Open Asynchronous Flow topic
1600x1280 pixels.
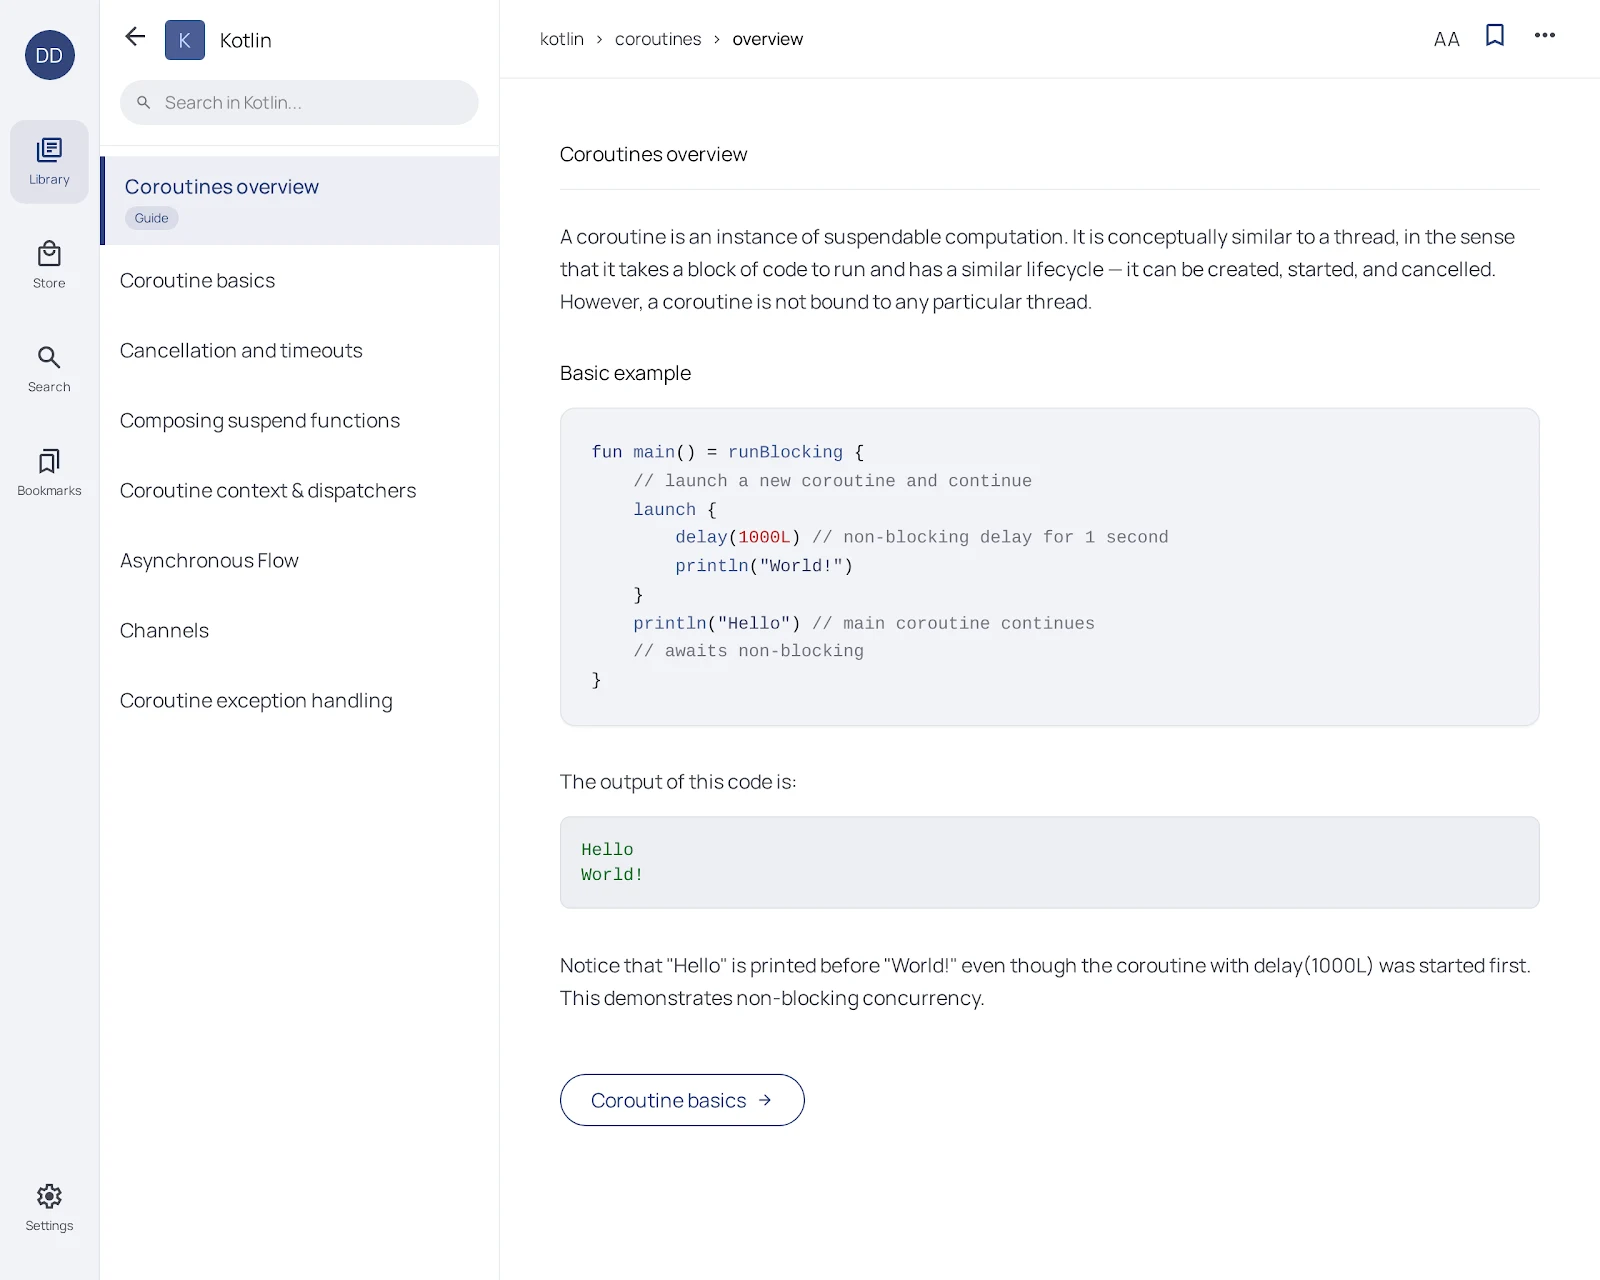(300, 560)
